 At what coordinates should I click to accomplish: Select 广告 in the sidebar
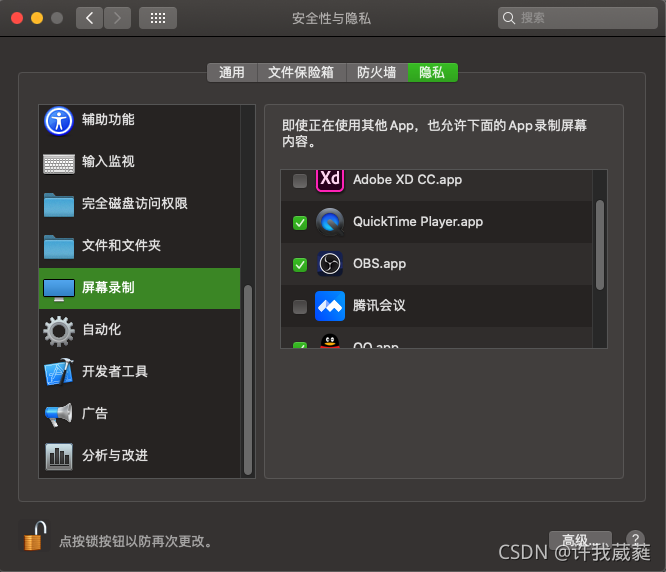pos(139,414)
